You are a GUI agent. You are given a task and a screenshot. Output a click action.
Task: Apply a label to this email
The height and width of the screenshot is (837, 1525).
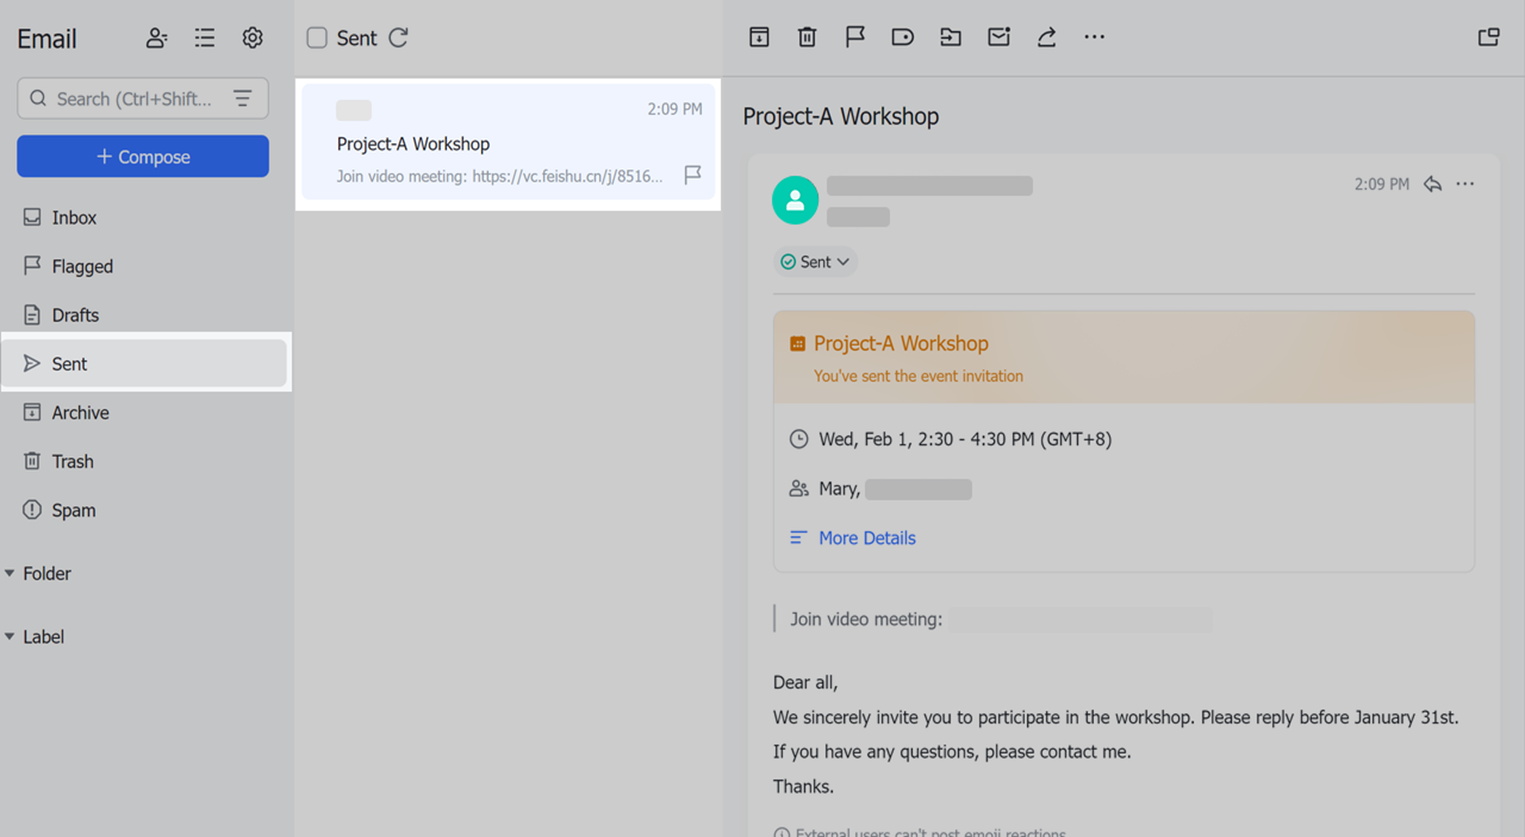pos(902,37)
